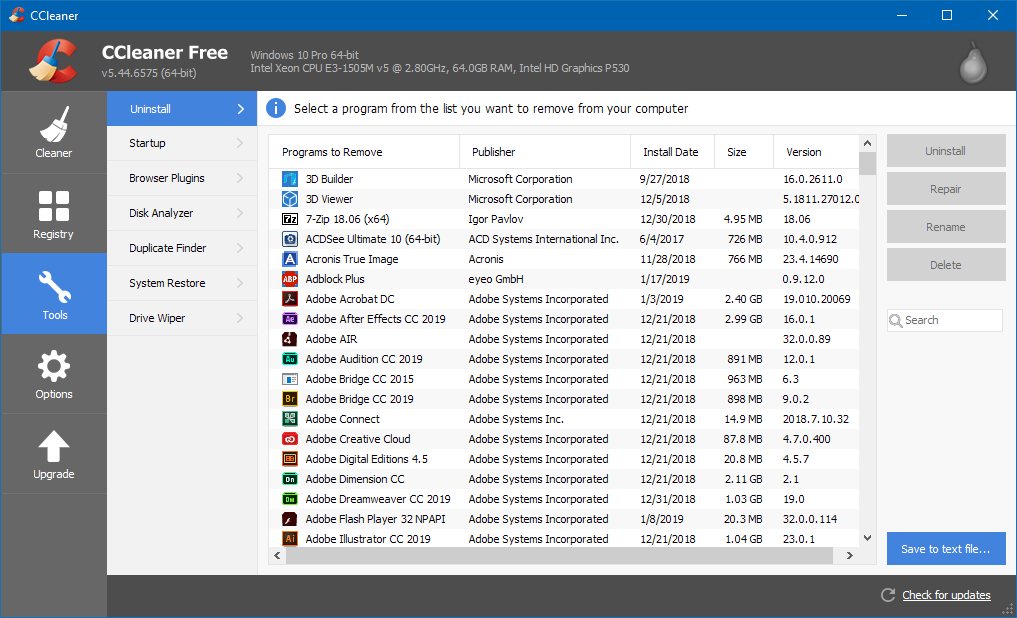The image size is (1017, 618).
Task: Click the Adobe Creative Cloud icon
Action: tap(290, 439)
